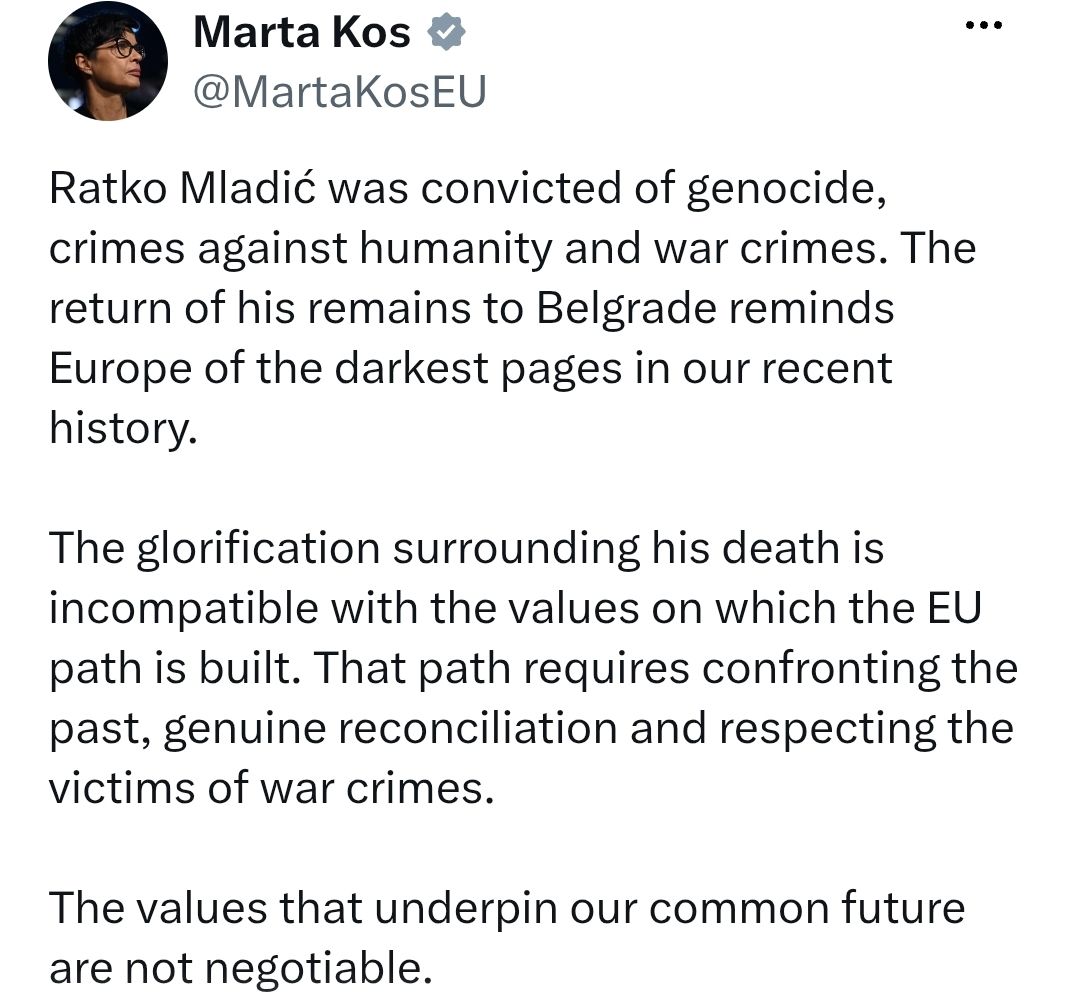Click the phrase common future in the last paragraph
1080x997 pixels.
tap(807, 908)
